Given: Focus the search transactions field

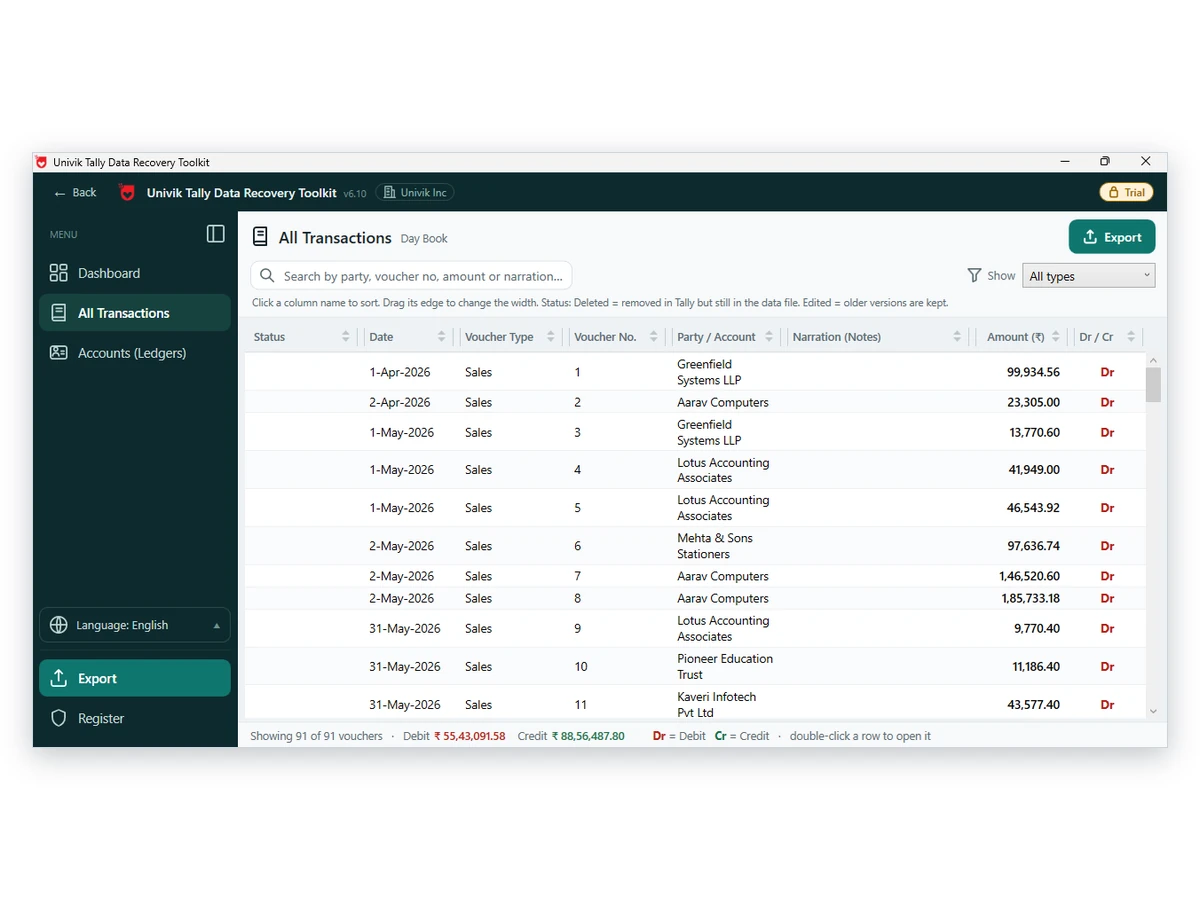Looking at the screenshot, I should [x=411, y=276].
